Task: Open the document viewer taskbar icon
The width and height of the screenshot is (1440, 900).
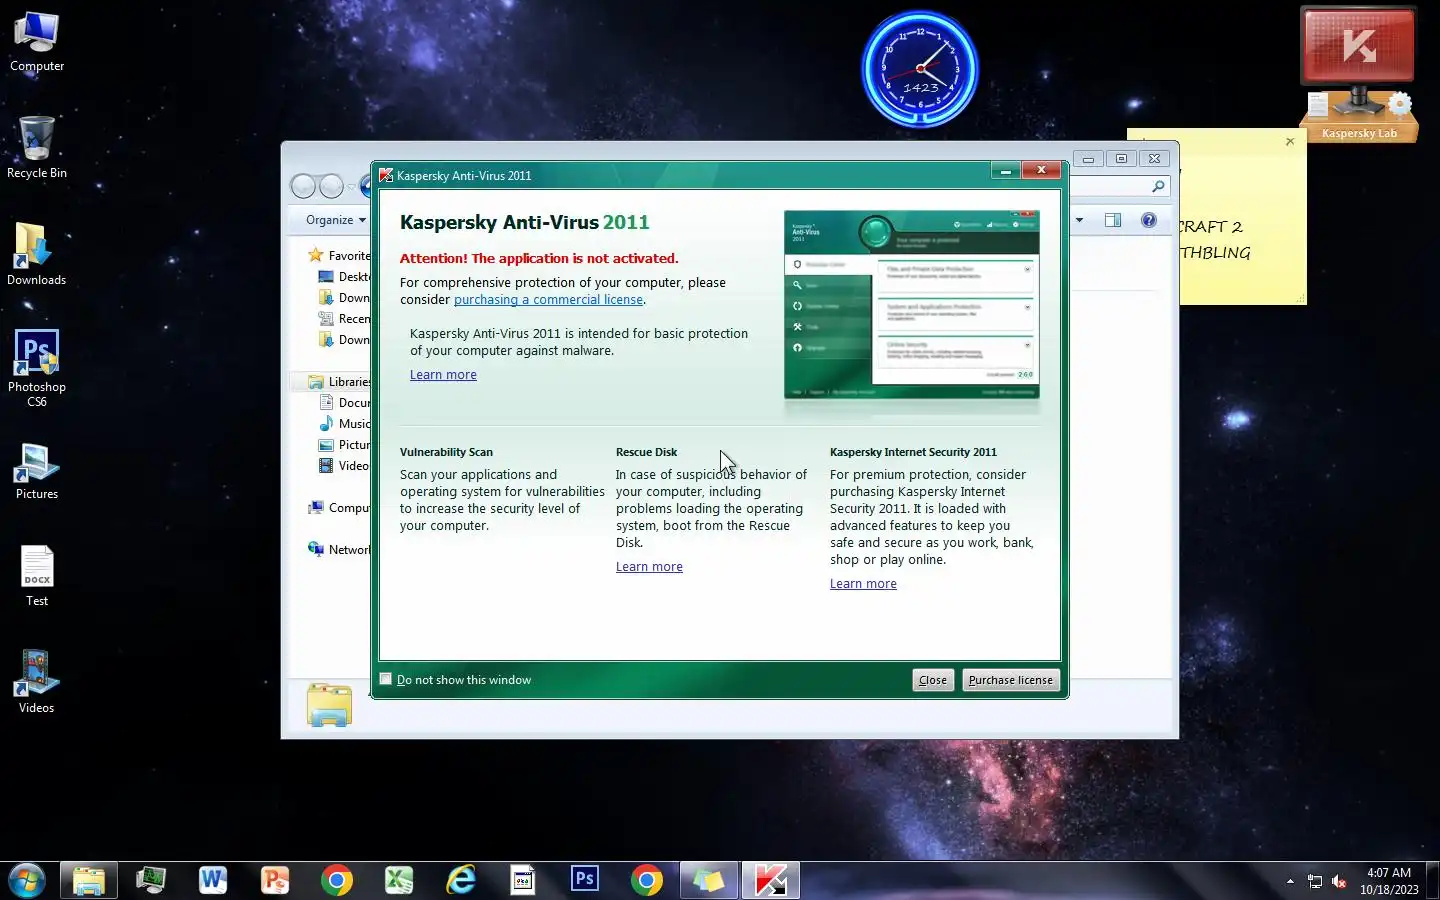Action: 523,881
